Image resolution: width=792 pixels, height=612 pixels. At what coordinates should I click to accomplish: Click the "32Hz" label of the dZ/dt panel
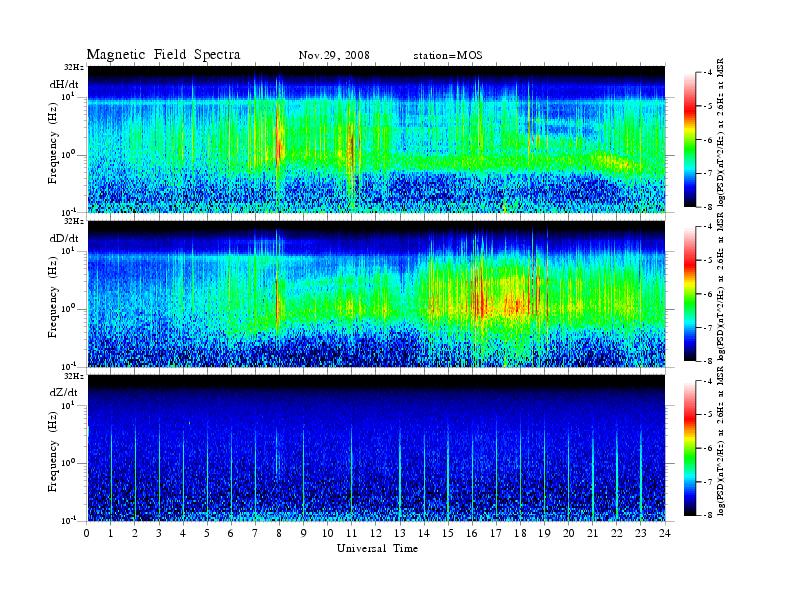coord(74,376)
